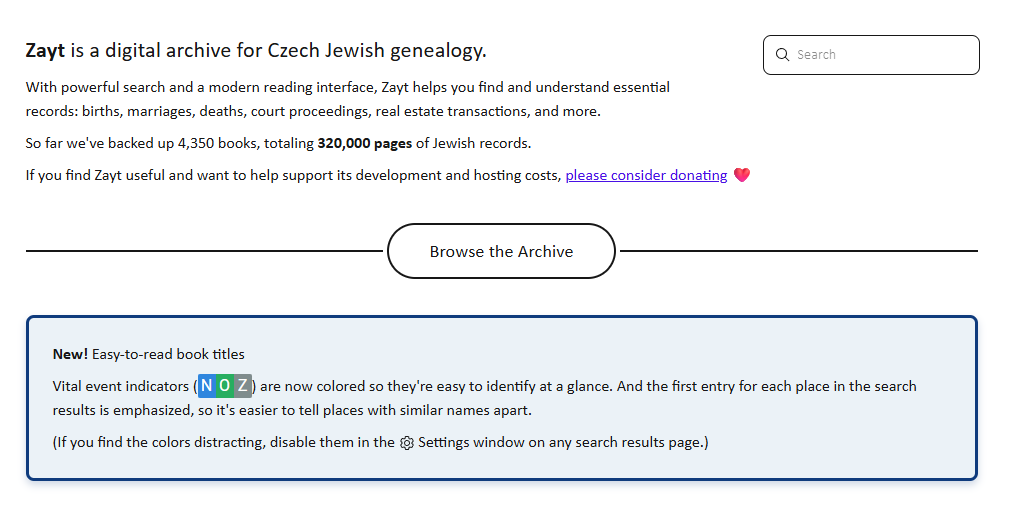Screen dimensions: 1025x511
Task: Click the Vital event indicators text
Action: tap(120, 386)
